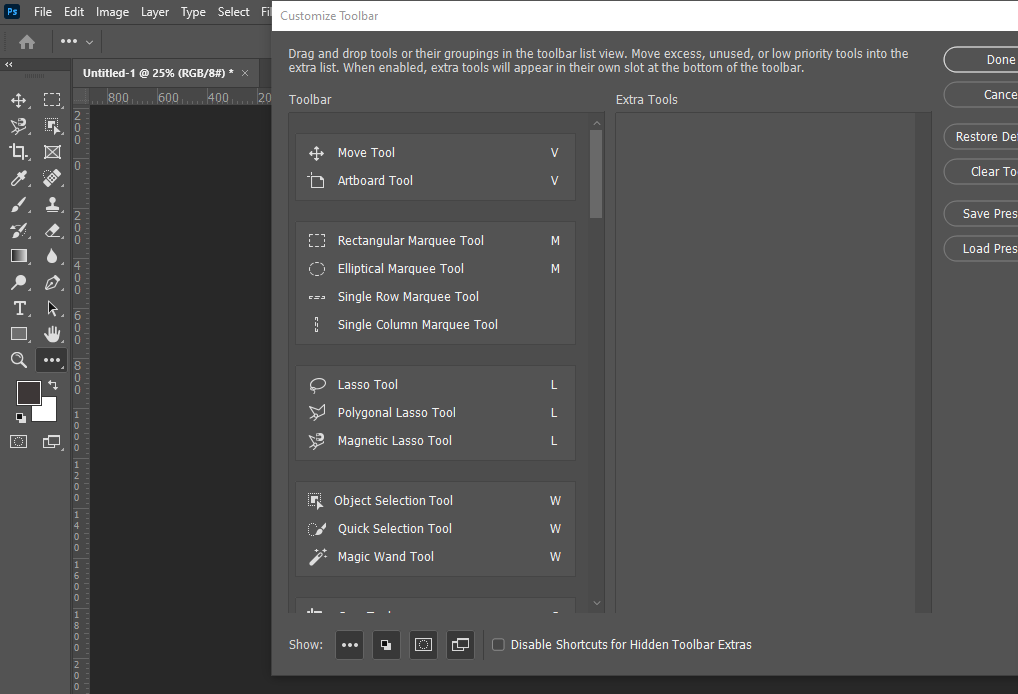Viewport: 1018px width, 694px height.
Task: Select the Pen tool
Action: (x=53, y=282)
